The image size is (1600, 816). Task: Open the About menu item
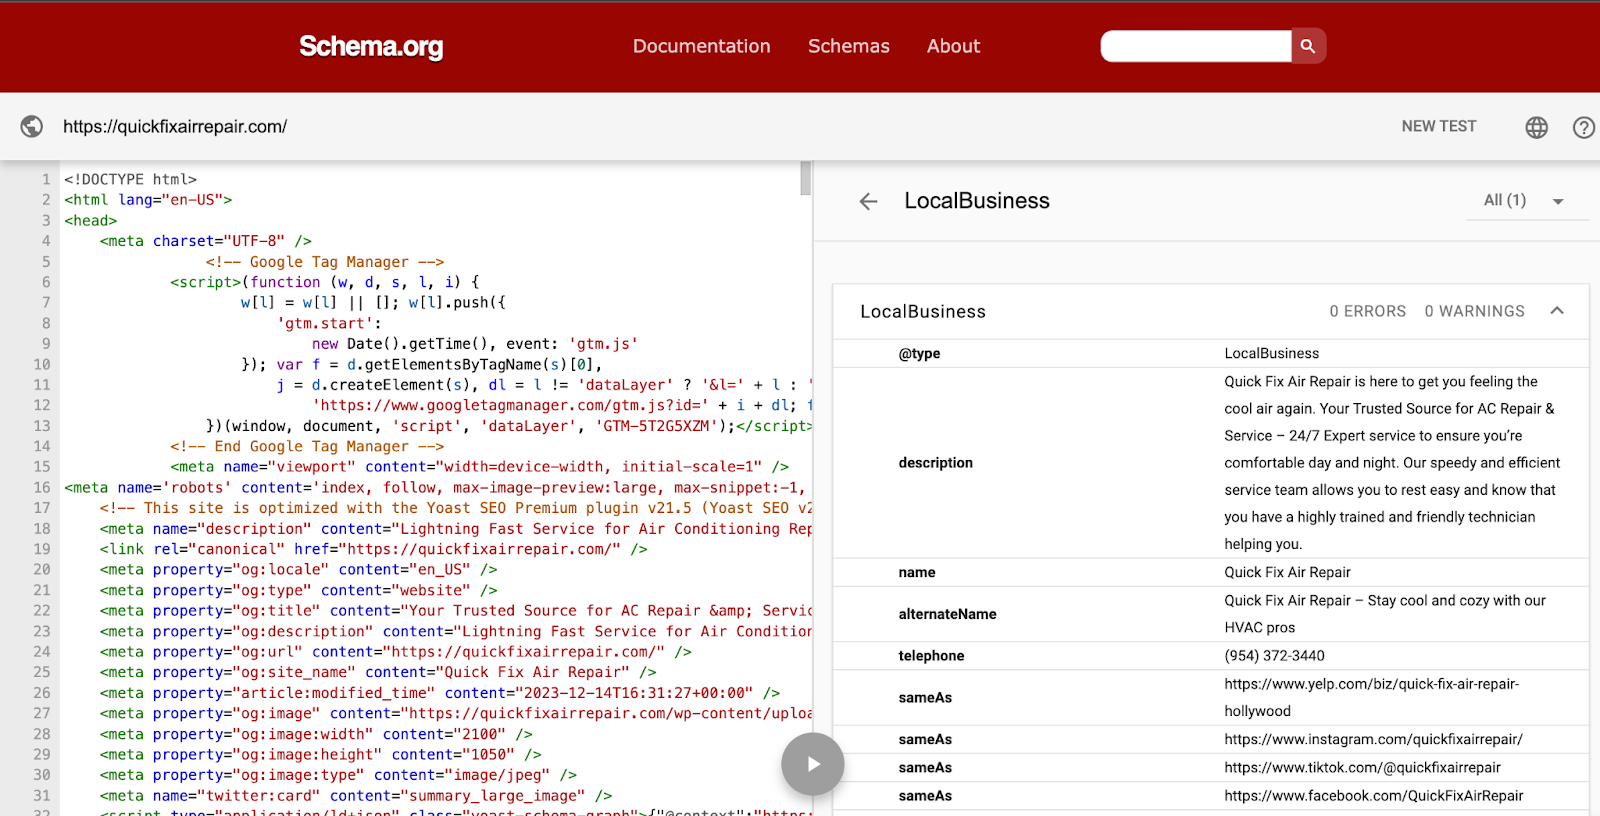953,46
